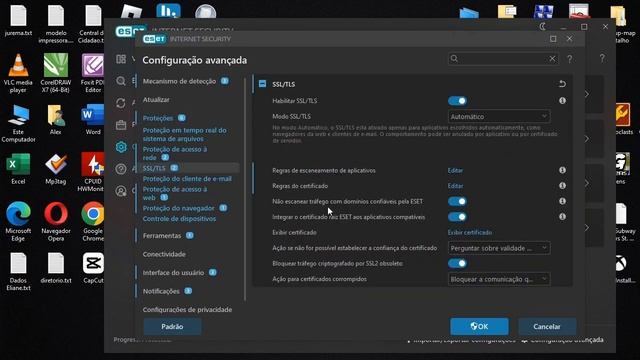Toggle Integrar o certificado raiz ESET switch
Viewport: 640px width, 360px height.
coord(457,217)
